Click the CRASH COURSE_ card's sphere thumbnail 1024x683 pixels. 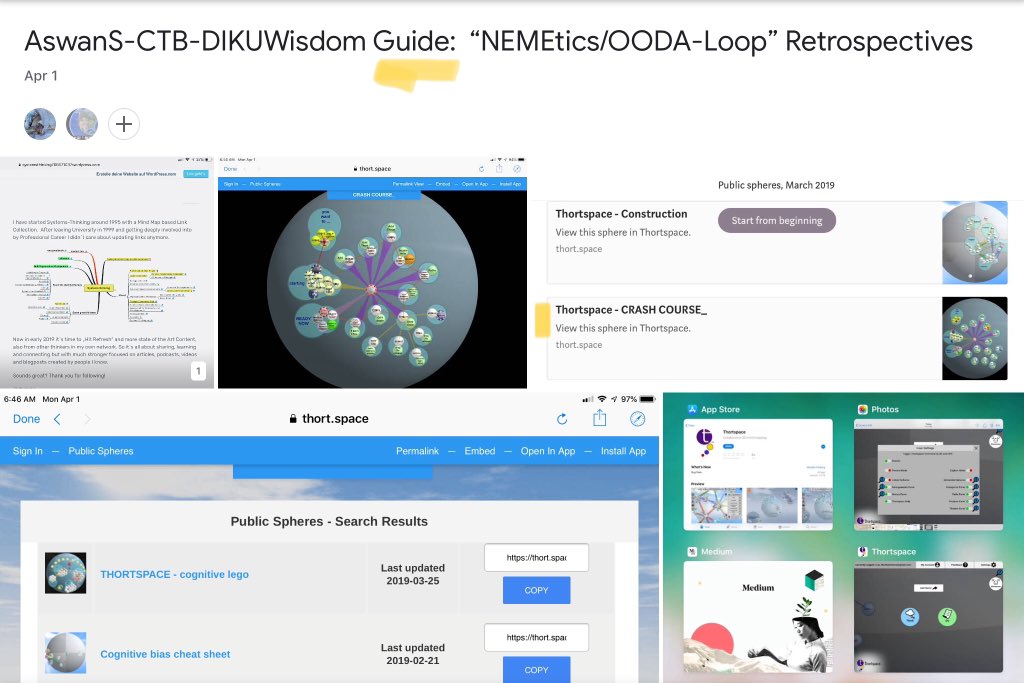974,338
